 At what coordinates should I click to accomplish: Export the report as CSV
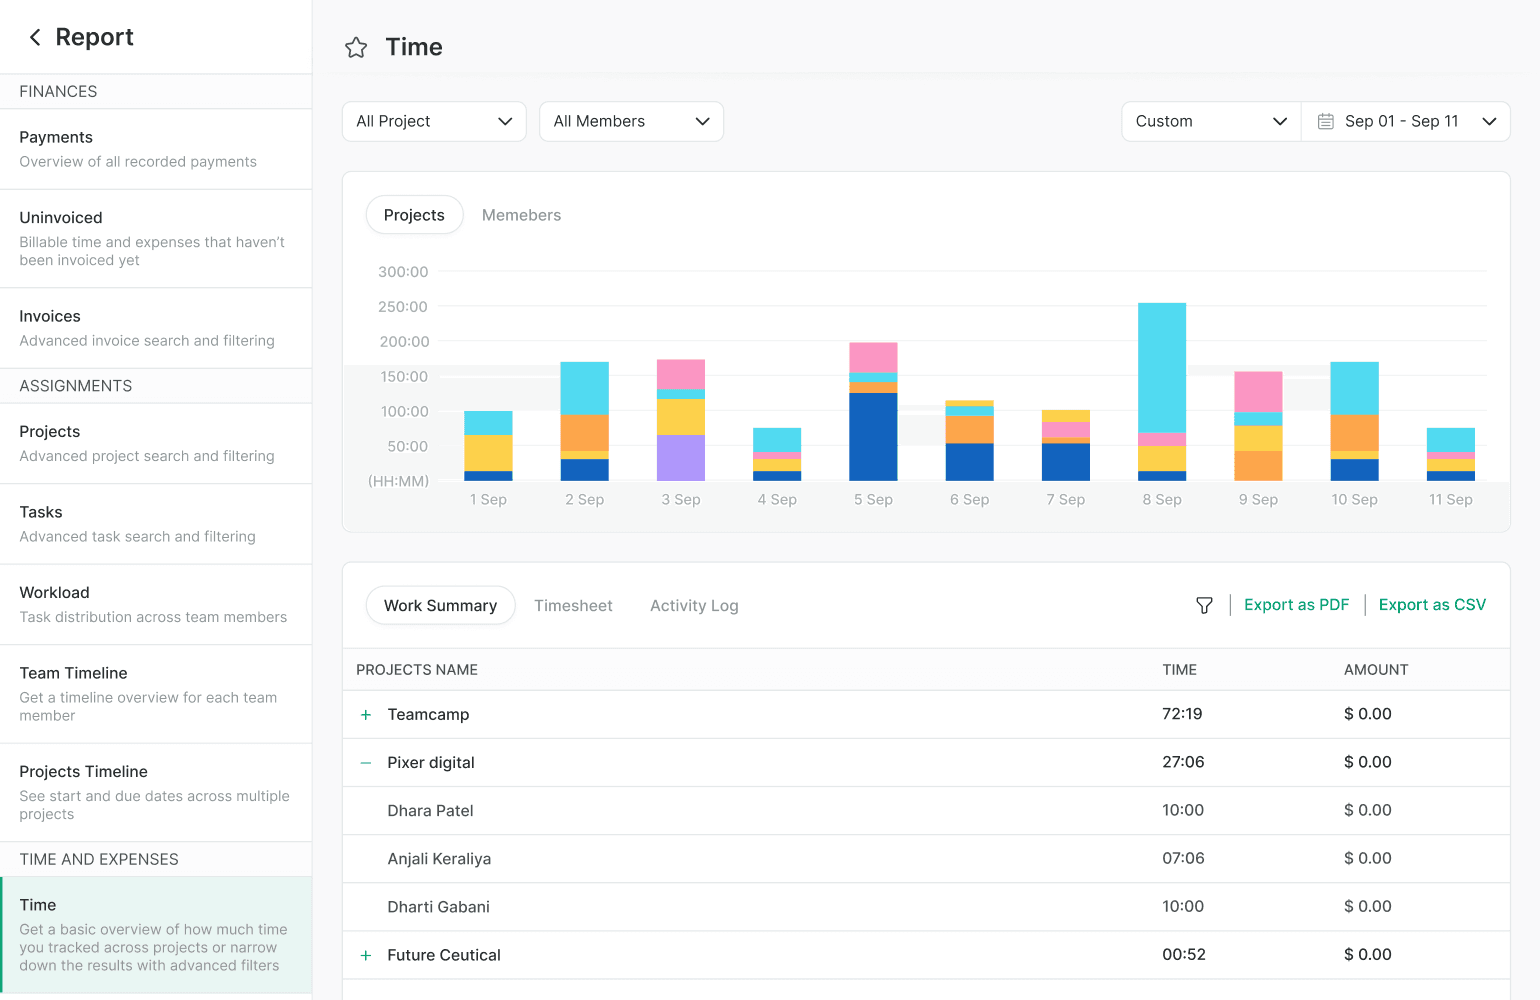tap(1432, 605)
